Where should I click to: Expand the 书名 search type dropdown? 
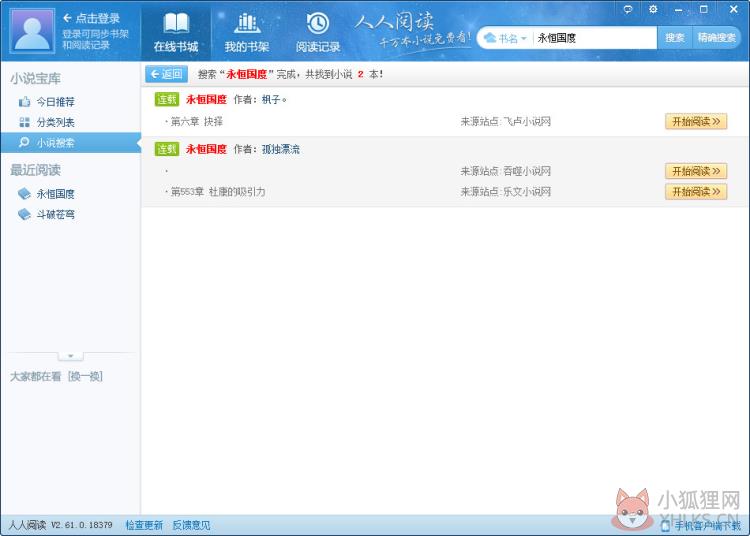click(x=505, y=38)
